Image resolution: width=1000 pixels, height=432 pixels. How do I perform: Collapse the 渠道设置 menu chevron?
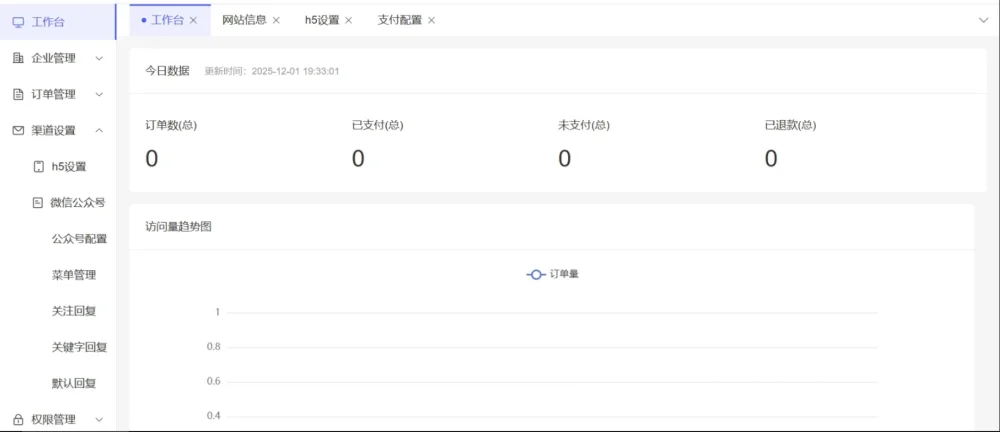99,130
